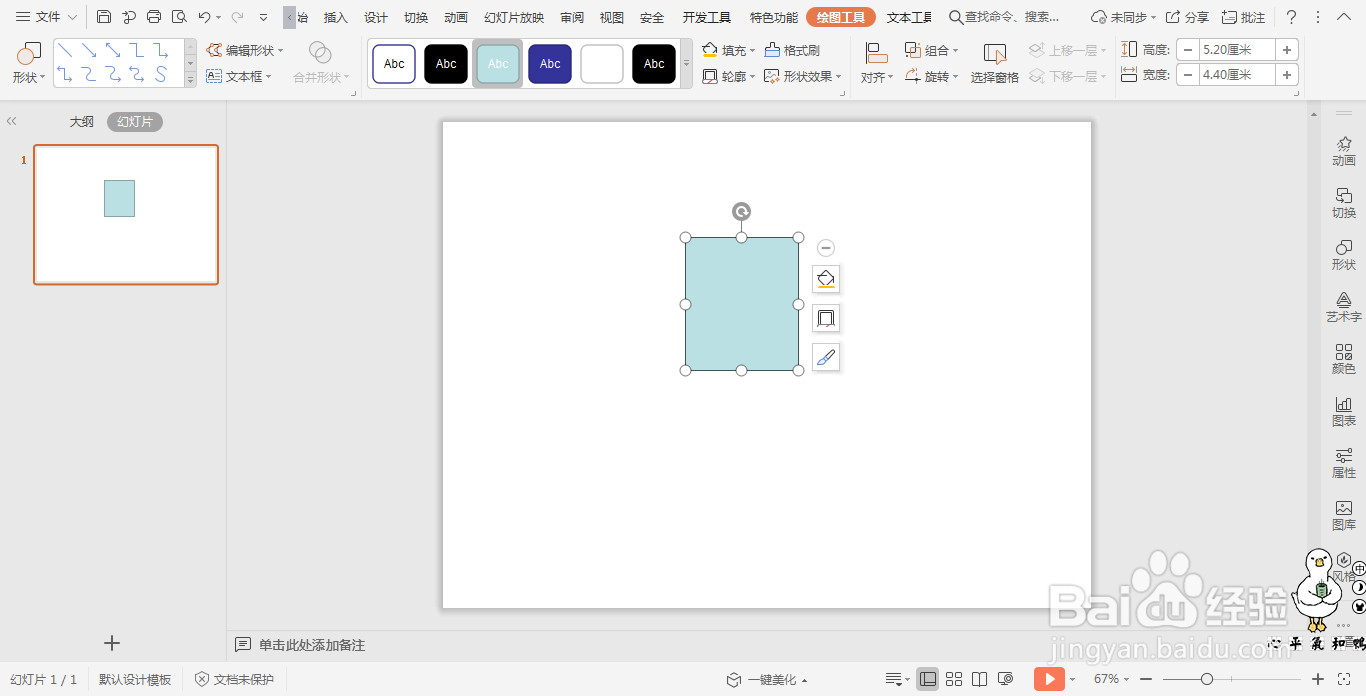Click the zoom in plus in status bar

(x=1318, y=679)
